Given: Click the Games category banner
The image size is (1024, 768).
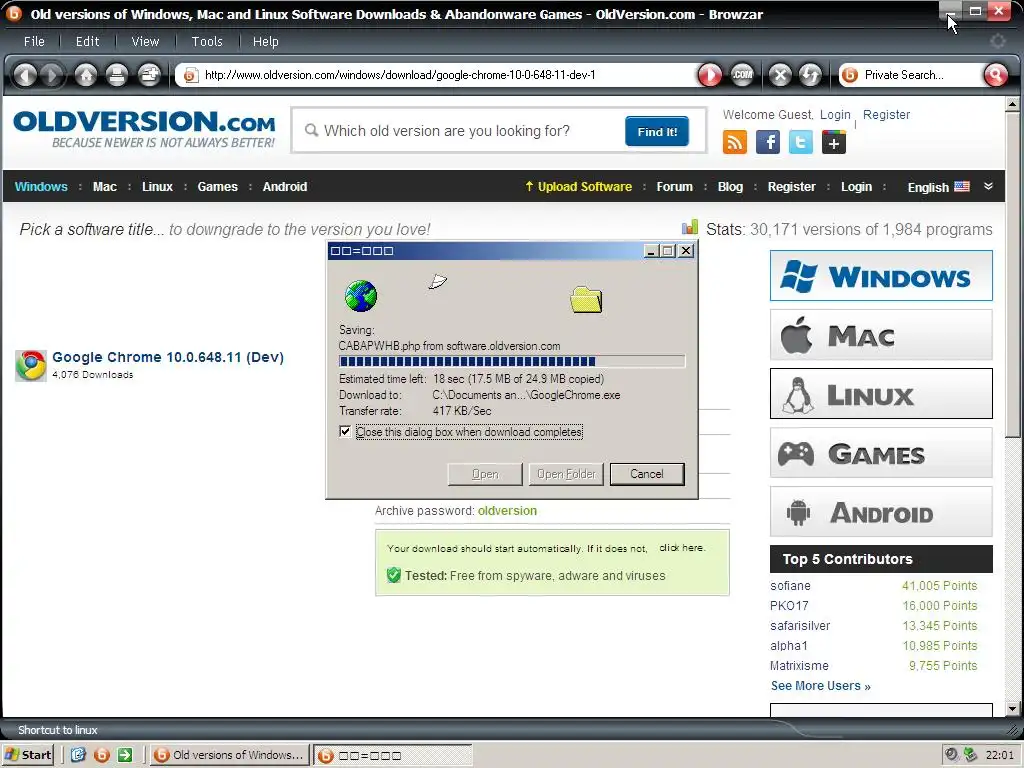Looking at the screenshot, I should 881,453.
